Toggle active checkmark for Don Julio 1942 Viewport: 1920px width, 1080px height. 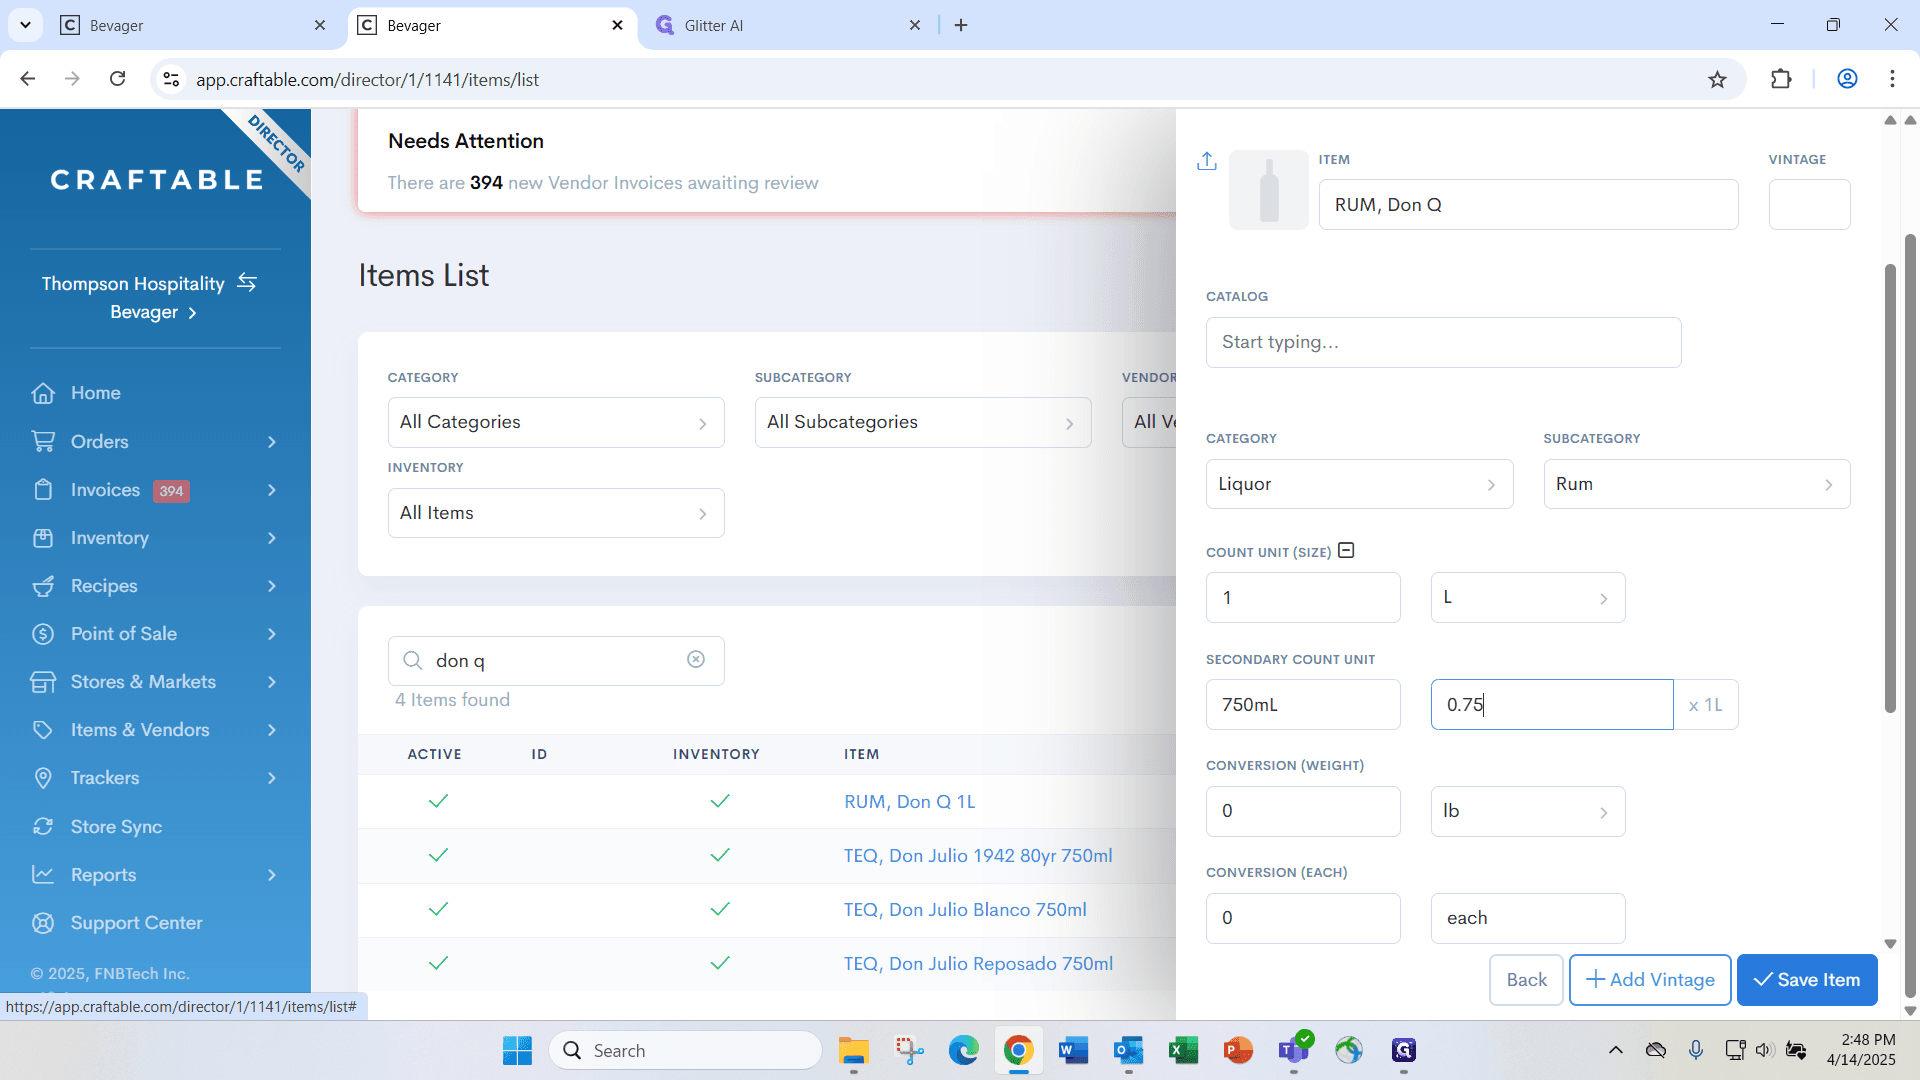pos(438,855)
